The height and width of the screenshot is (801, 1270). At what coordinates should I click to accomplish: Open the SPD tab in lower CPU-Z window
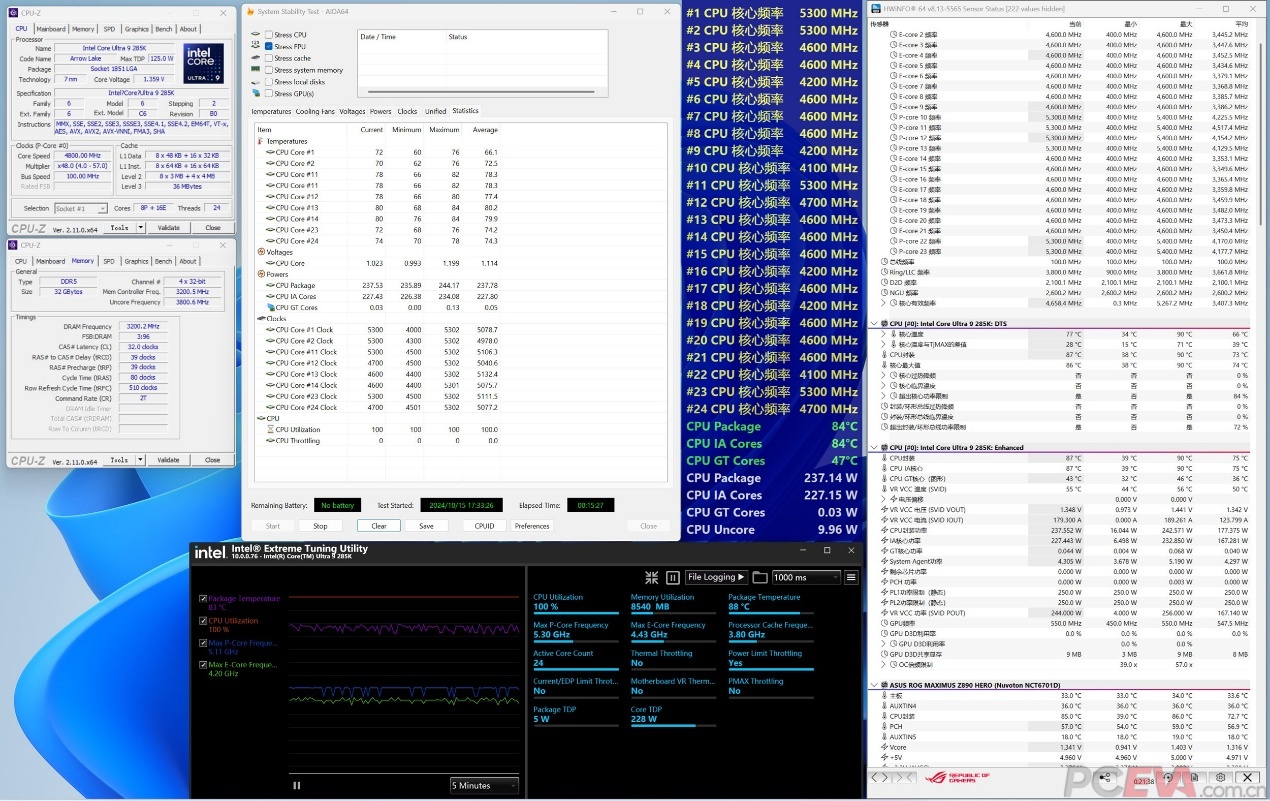109,262
